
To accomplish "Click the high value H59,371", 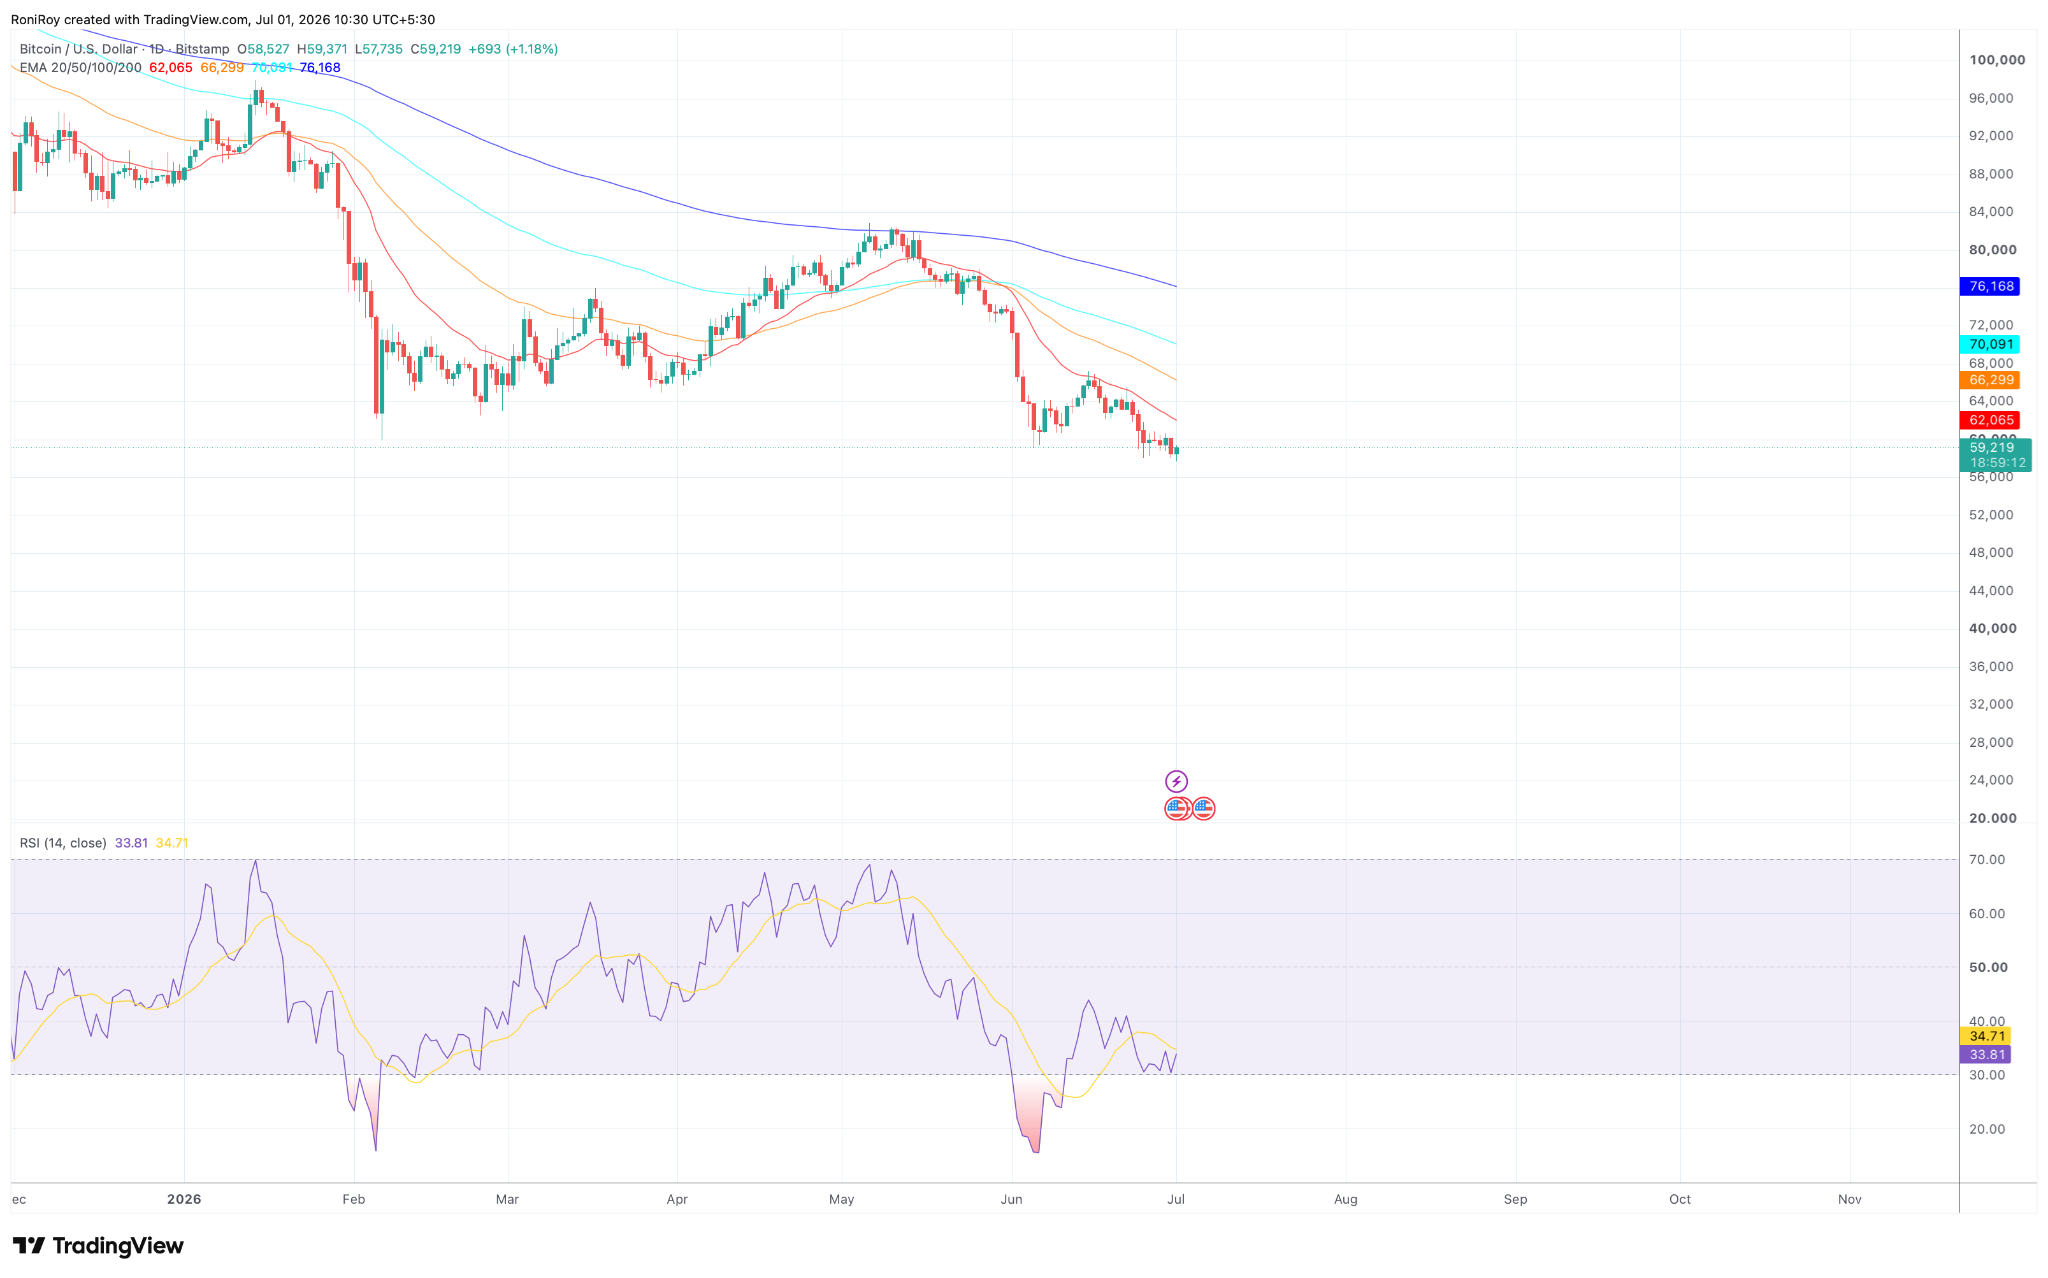I will tap(322, 49).
